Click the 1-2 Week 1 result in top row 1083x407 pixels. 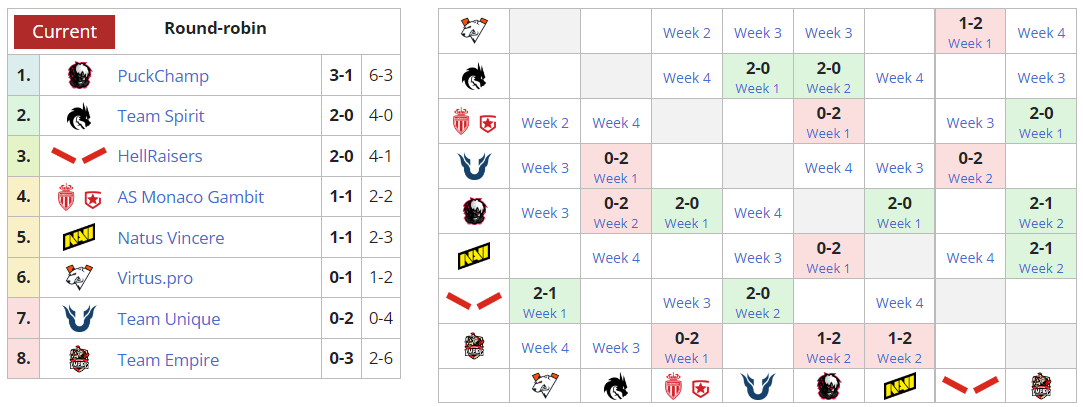click(969, 31)
